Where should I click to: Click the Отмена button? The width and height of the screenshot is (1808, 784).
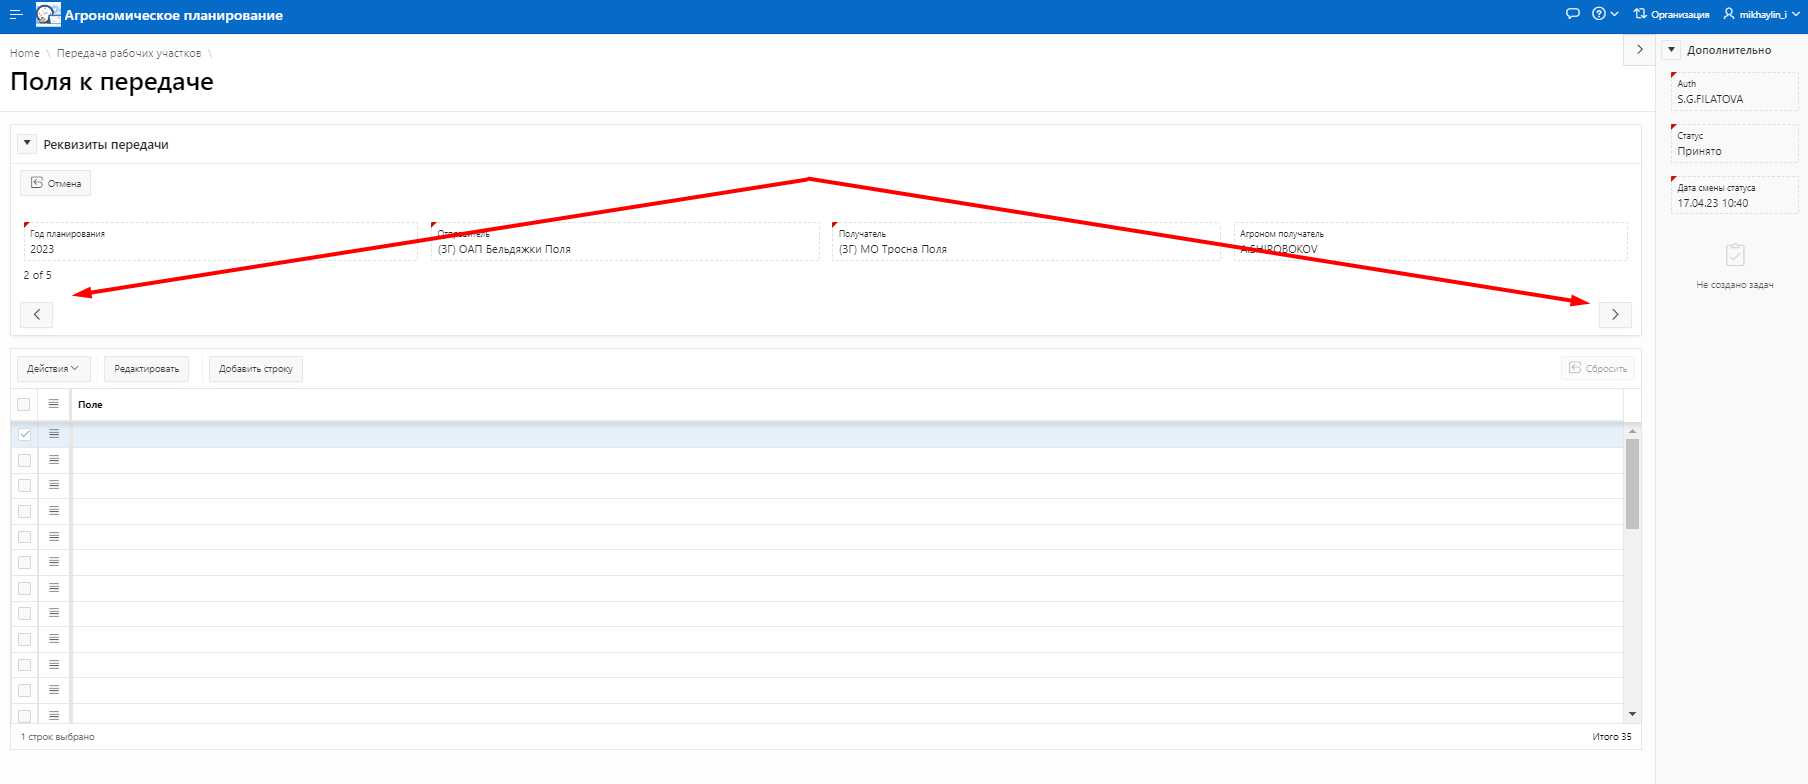[x=56, y=183]
